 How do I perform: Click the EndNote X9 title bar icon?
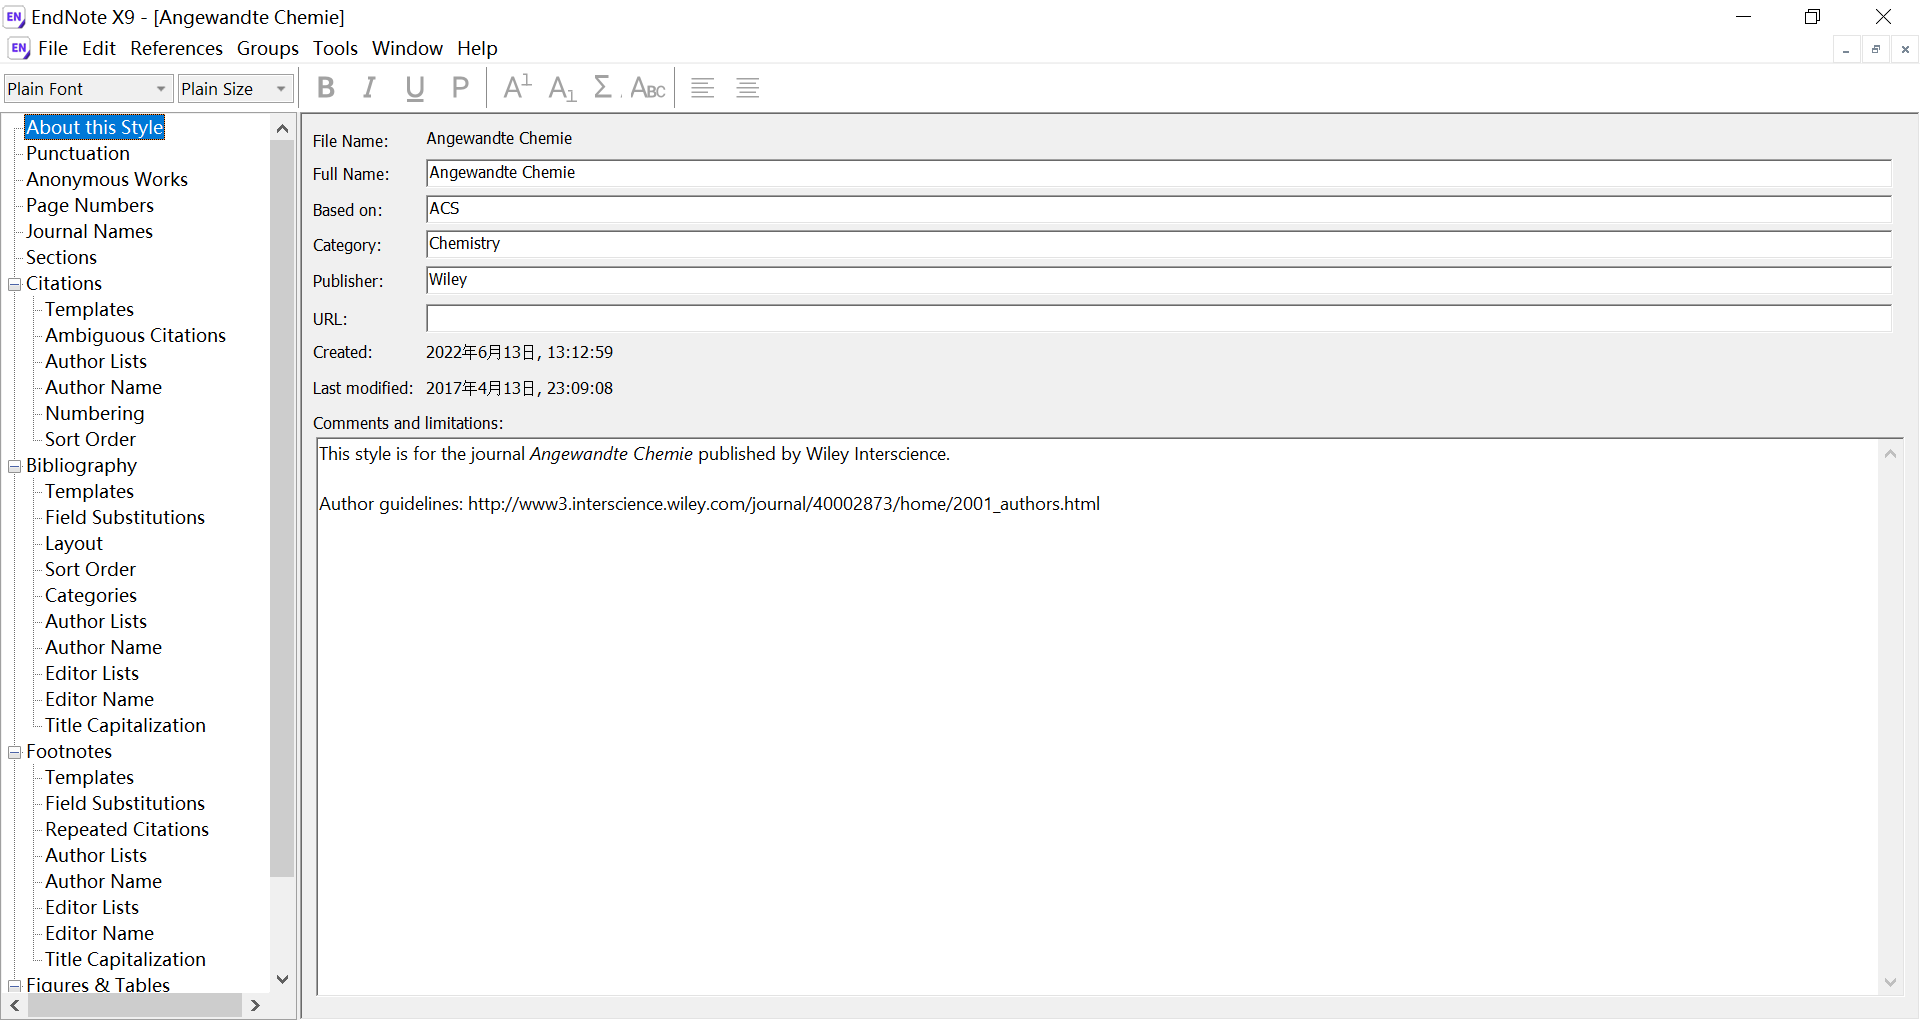[15, 17]
